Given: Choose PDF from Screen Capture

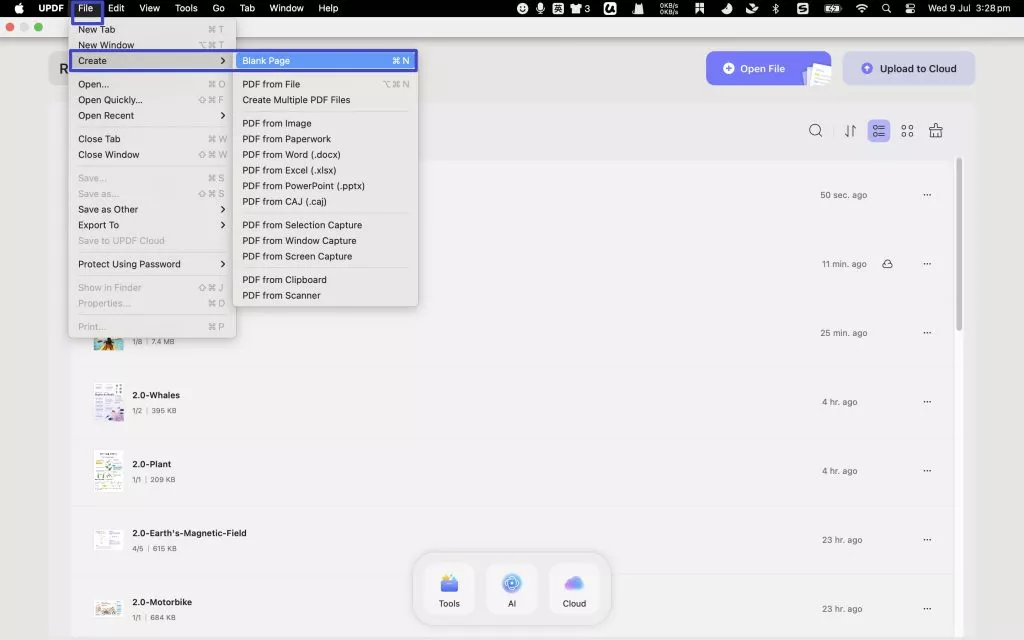Looking at the screenshot, I should coord(325,257).
